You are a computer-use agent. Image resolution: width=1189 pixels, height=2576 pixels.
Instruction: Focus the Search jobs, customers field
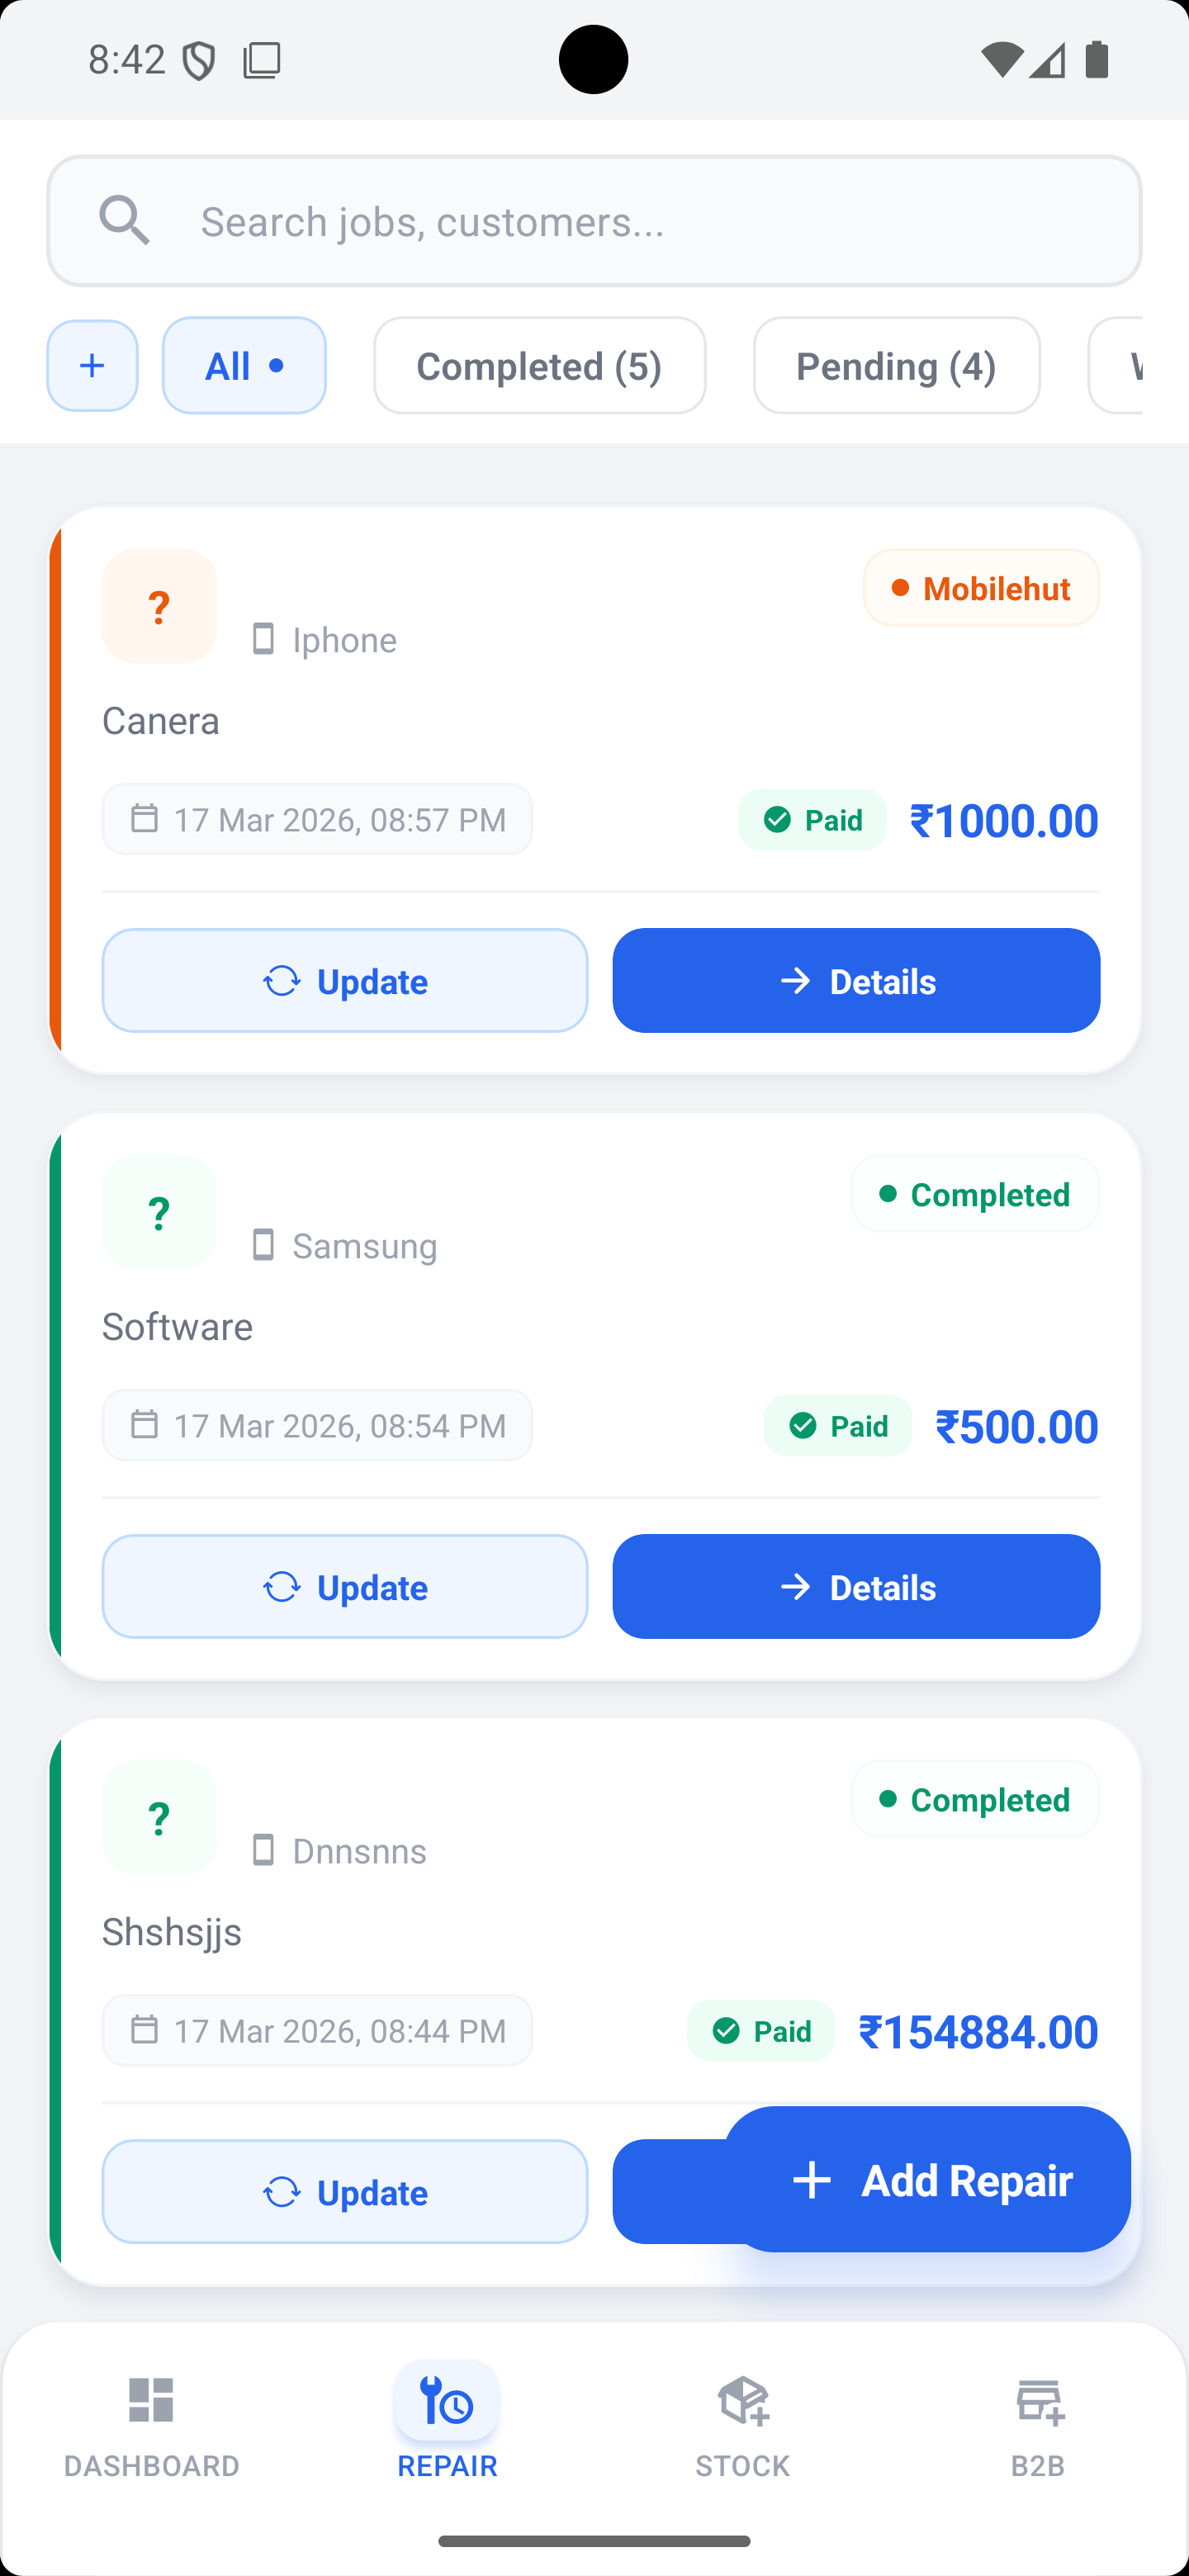[x=594, y=221]
